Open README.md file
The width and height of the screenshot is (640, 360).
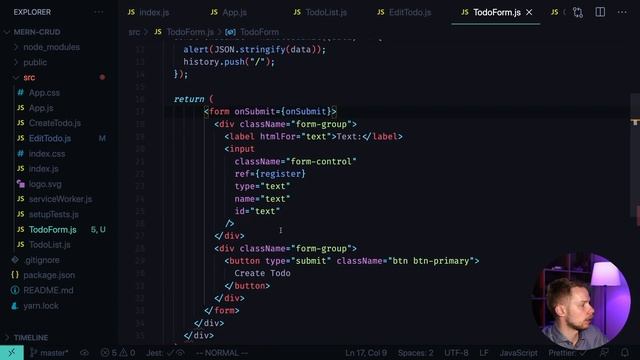pos(48,290)
